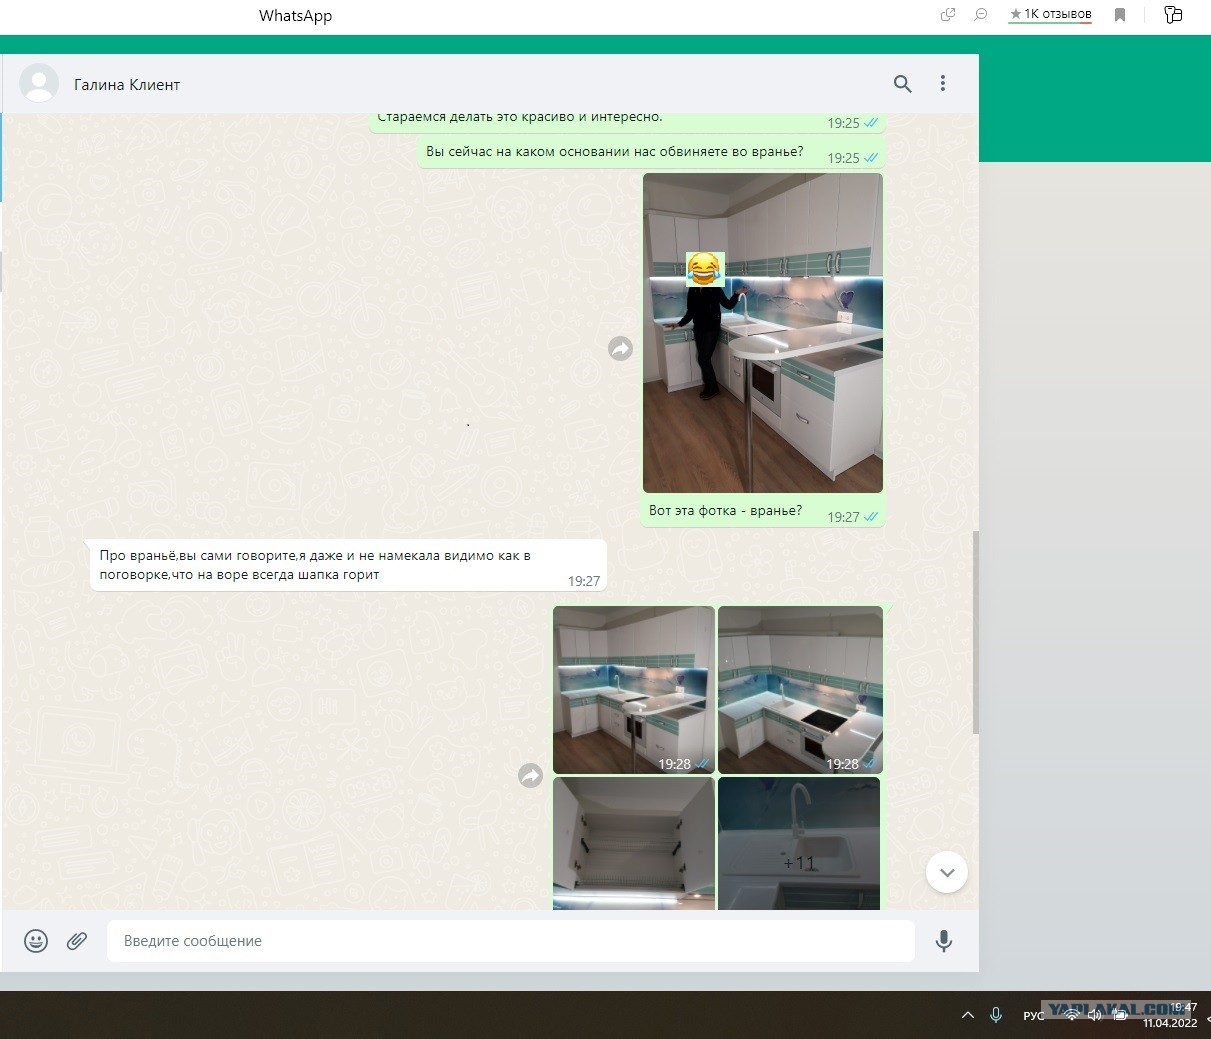
Task: Click the bookmark icon in top bar
Action: click(x=1120, y=15)
